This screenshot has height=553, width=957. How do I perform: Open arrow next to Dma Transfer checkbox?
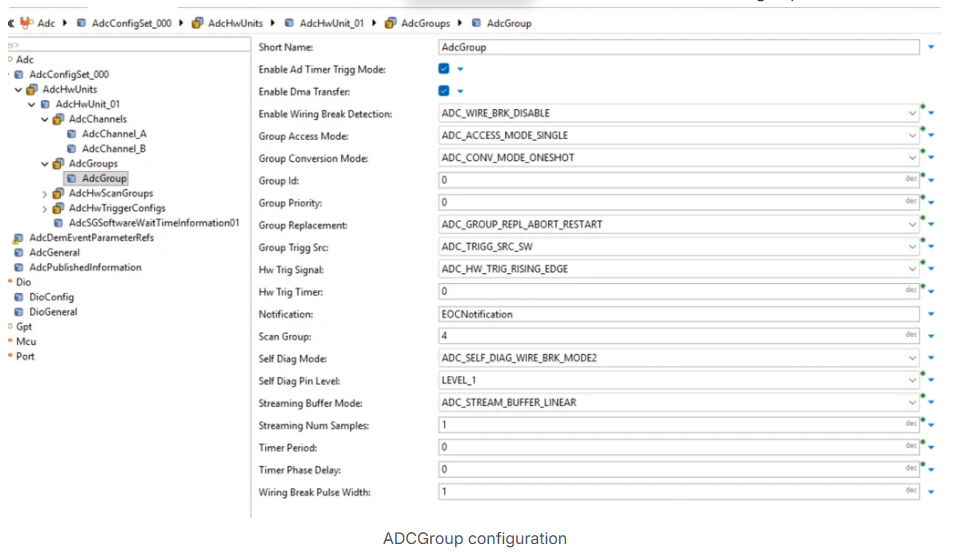click(x=460, y=92)
